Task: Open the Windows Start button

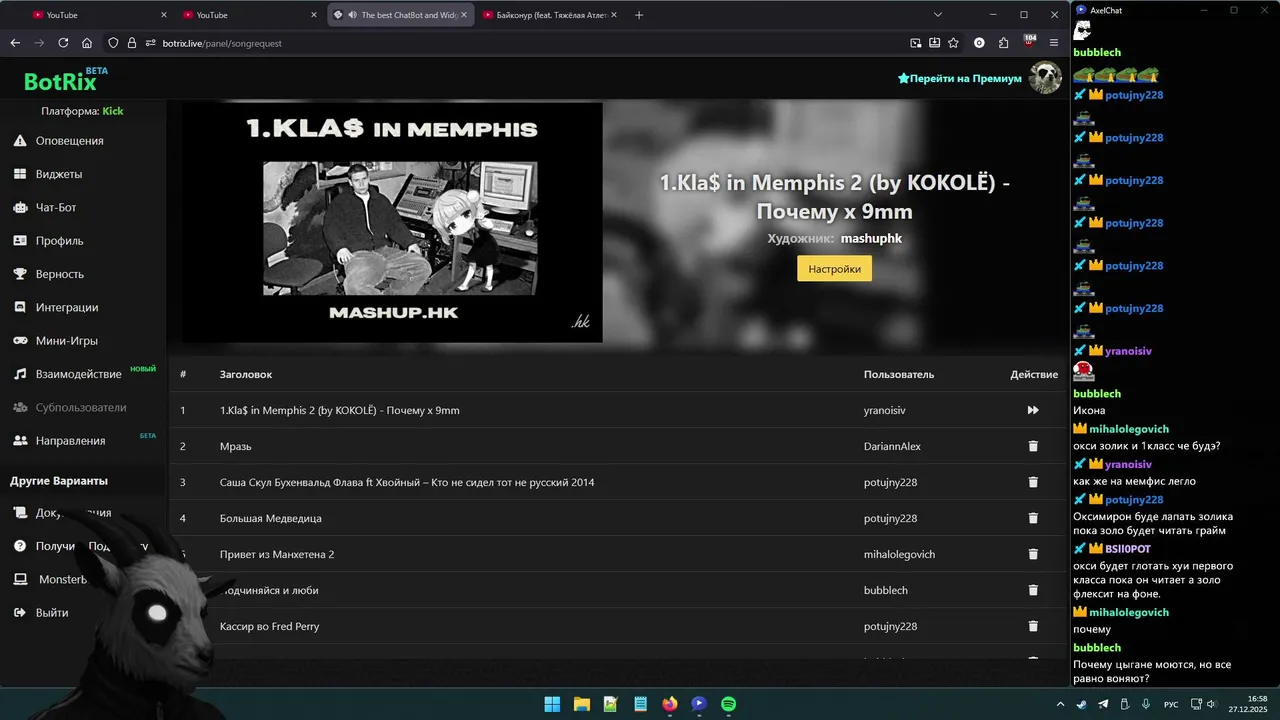Action: tap(552, 704)
